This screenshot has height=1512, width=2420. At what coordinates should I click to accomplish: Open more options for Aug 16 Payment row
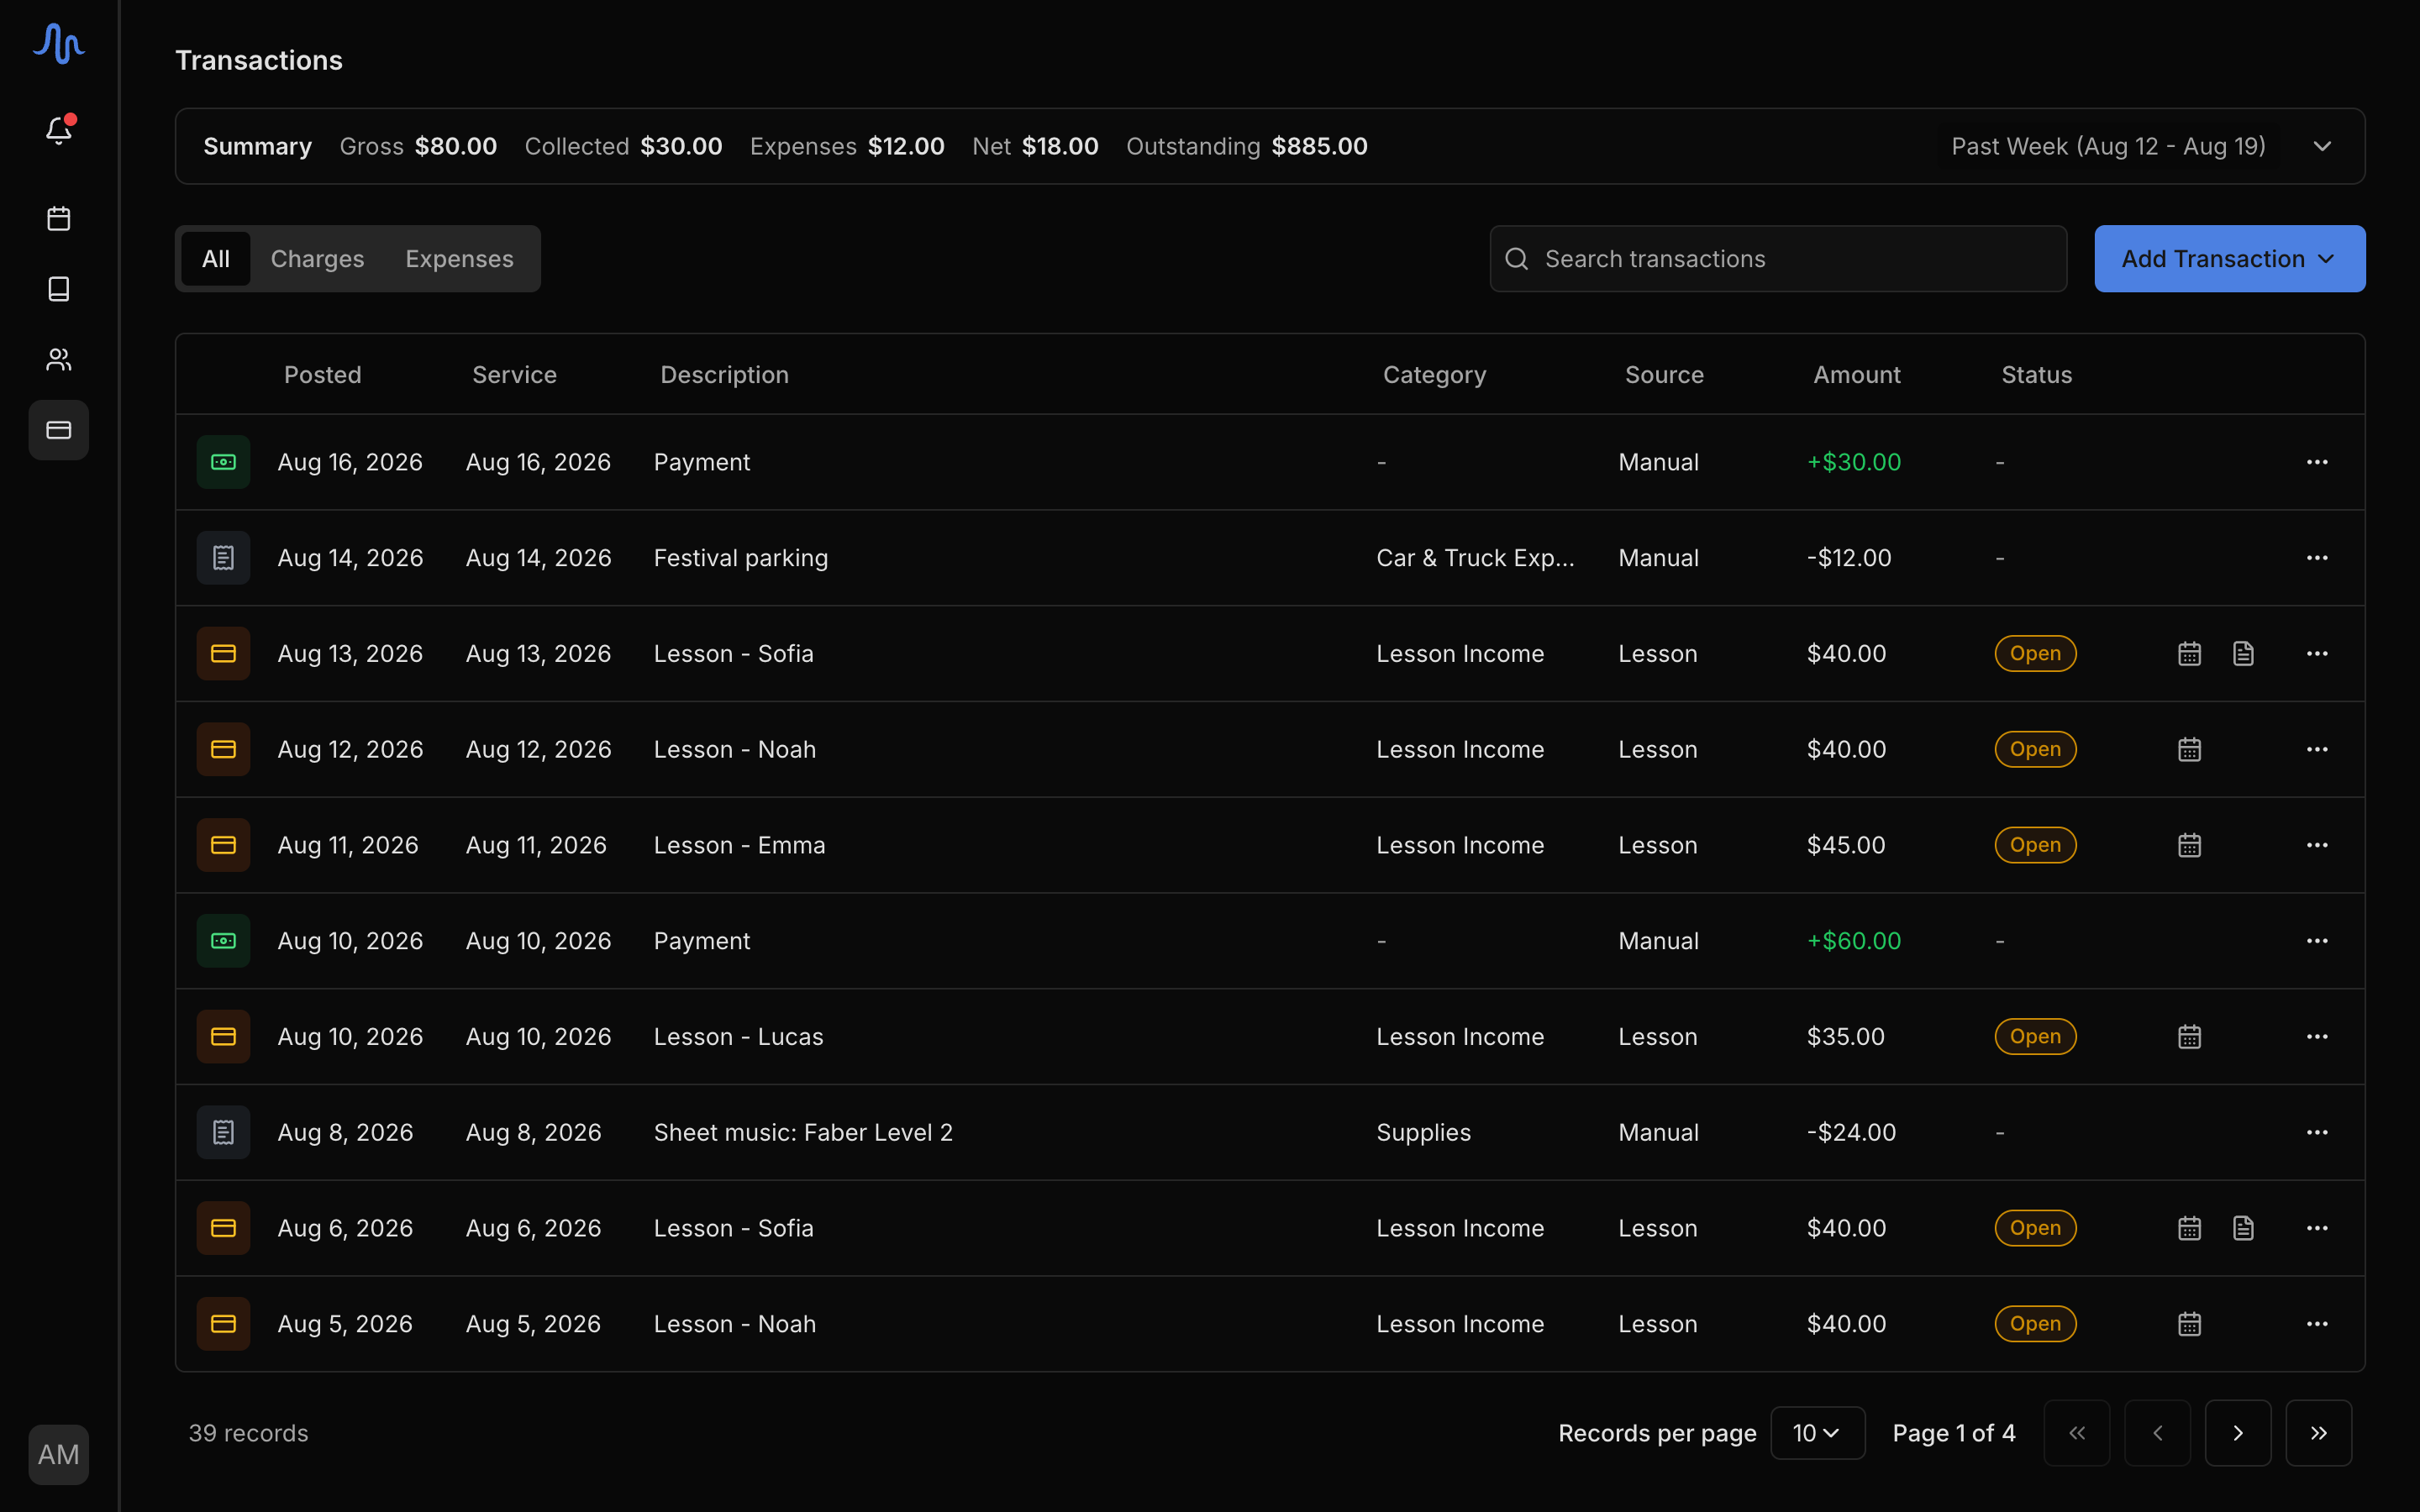click(x=2317, y=462)
